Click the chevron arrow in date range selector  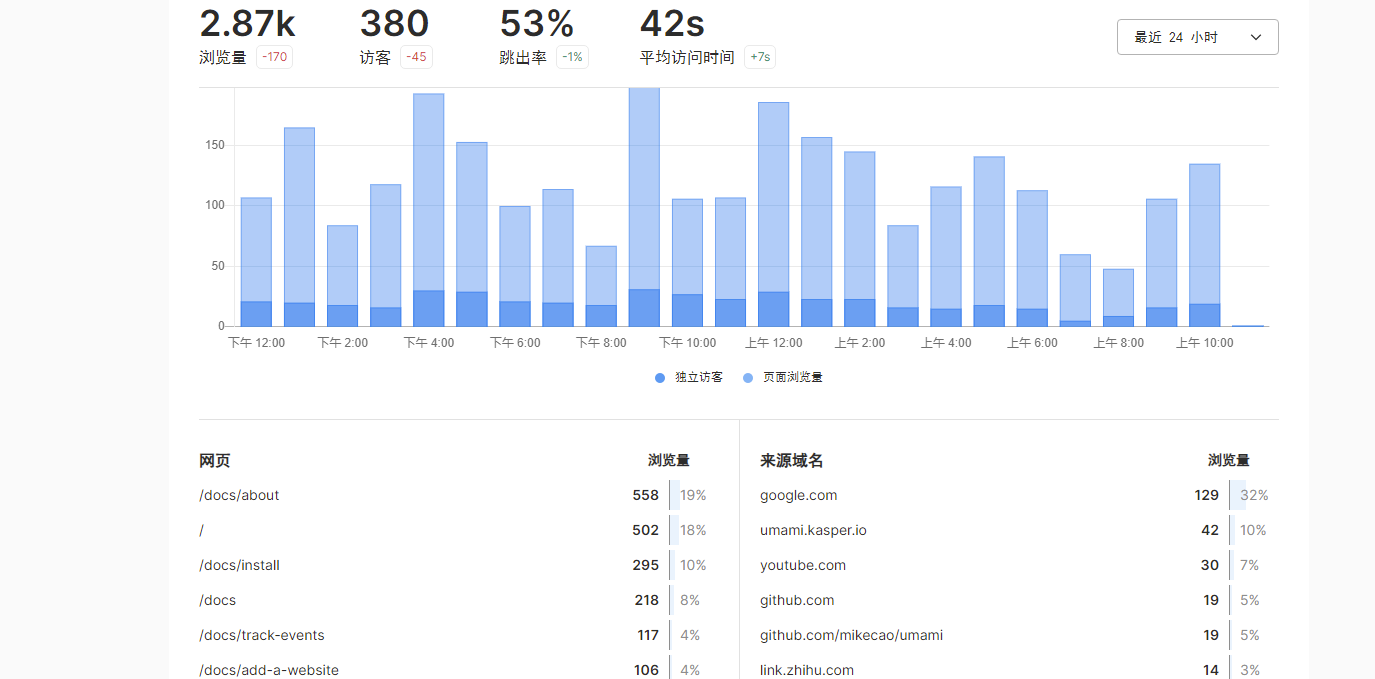coord(1256,37)
